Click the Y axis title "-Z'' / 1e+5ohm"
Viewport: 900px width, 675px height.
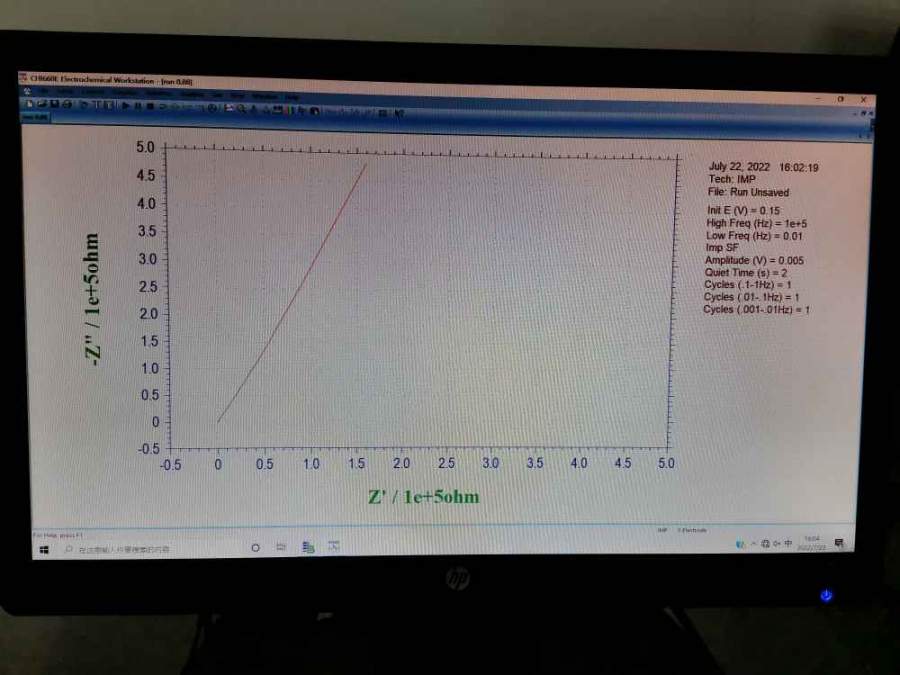pyautogui.click(x=92, y=299)
